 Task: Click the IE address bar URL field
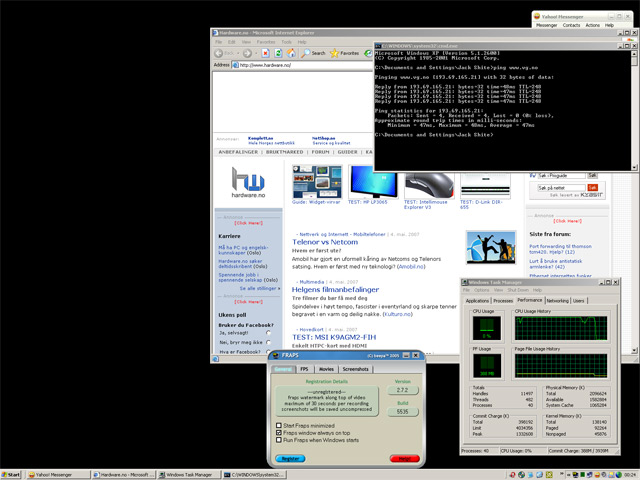[x=302, y=65]
